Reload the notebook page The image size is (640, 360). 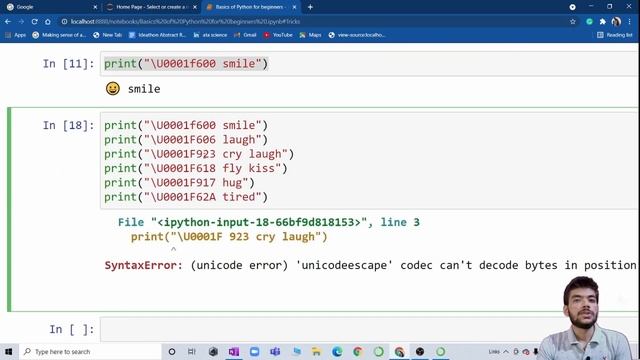click(x=34, y=22)
